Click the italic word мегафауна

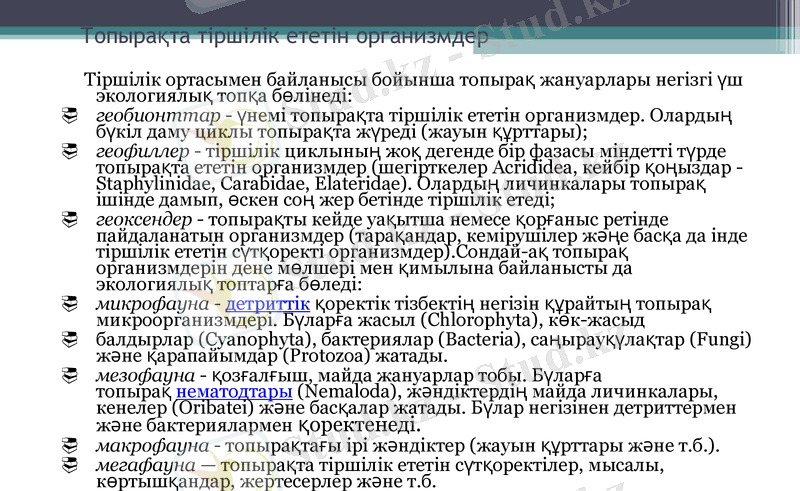(145, 465)
